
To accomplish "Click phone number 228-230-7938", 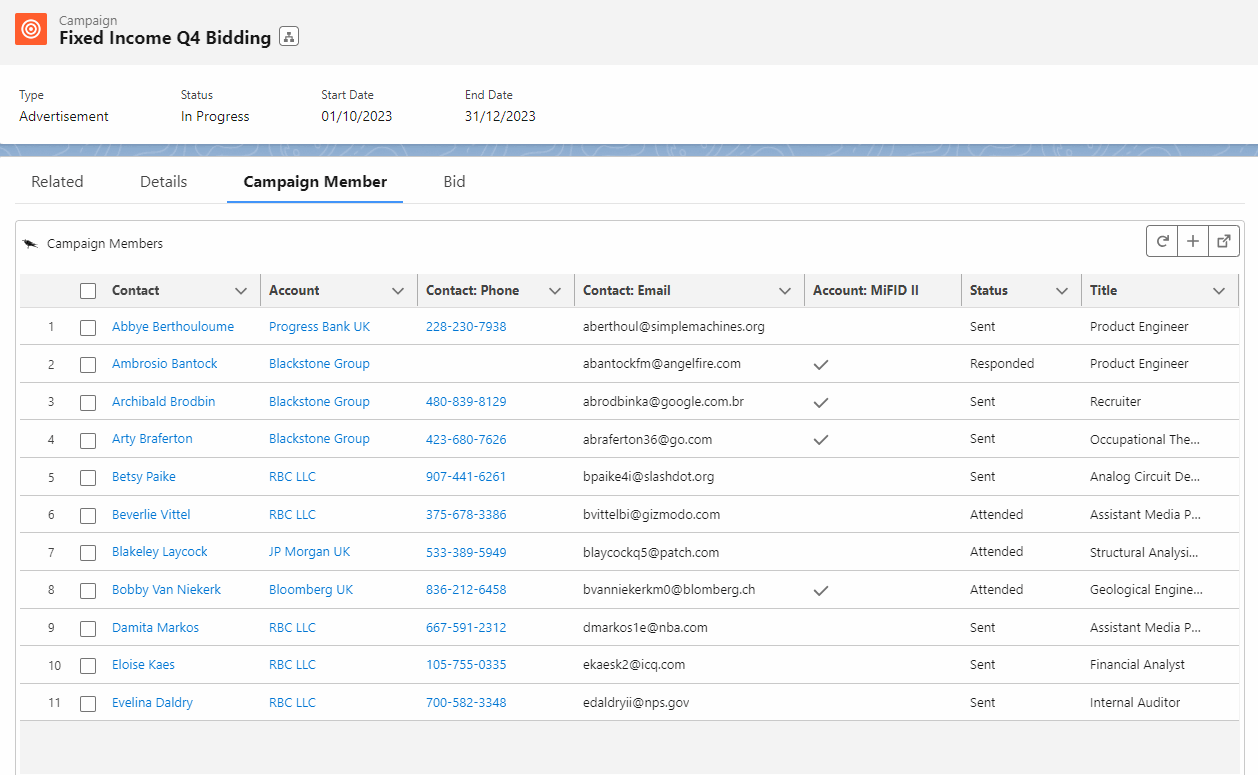I will [x=466, y=326].
